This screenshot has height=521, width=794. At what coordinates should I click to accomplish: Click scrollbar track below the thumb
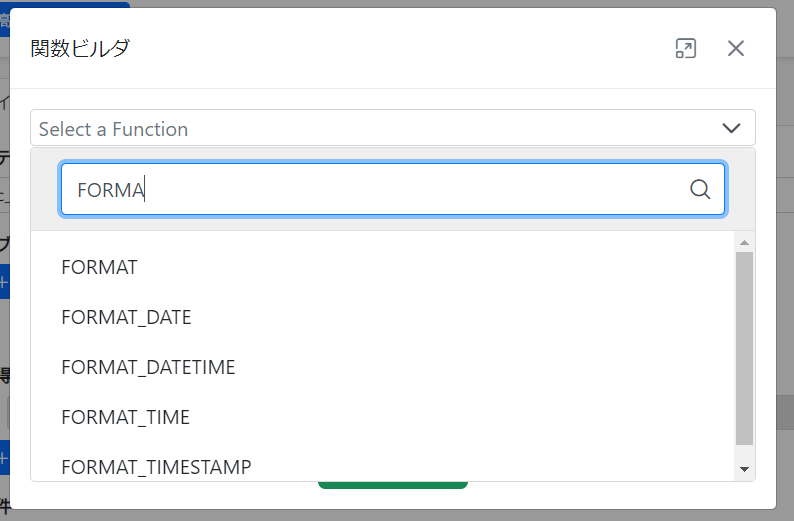pos(744,452)
